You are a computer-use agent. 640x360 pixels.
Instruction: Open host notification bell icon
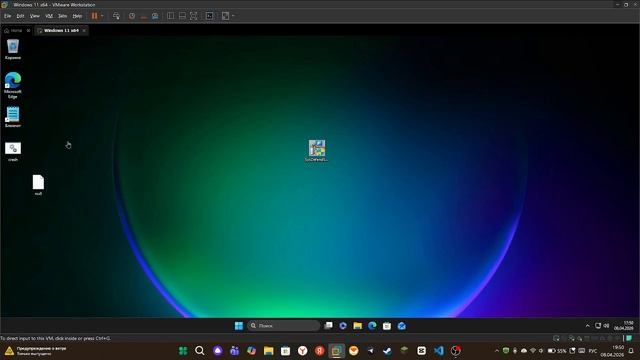point(631,351)
